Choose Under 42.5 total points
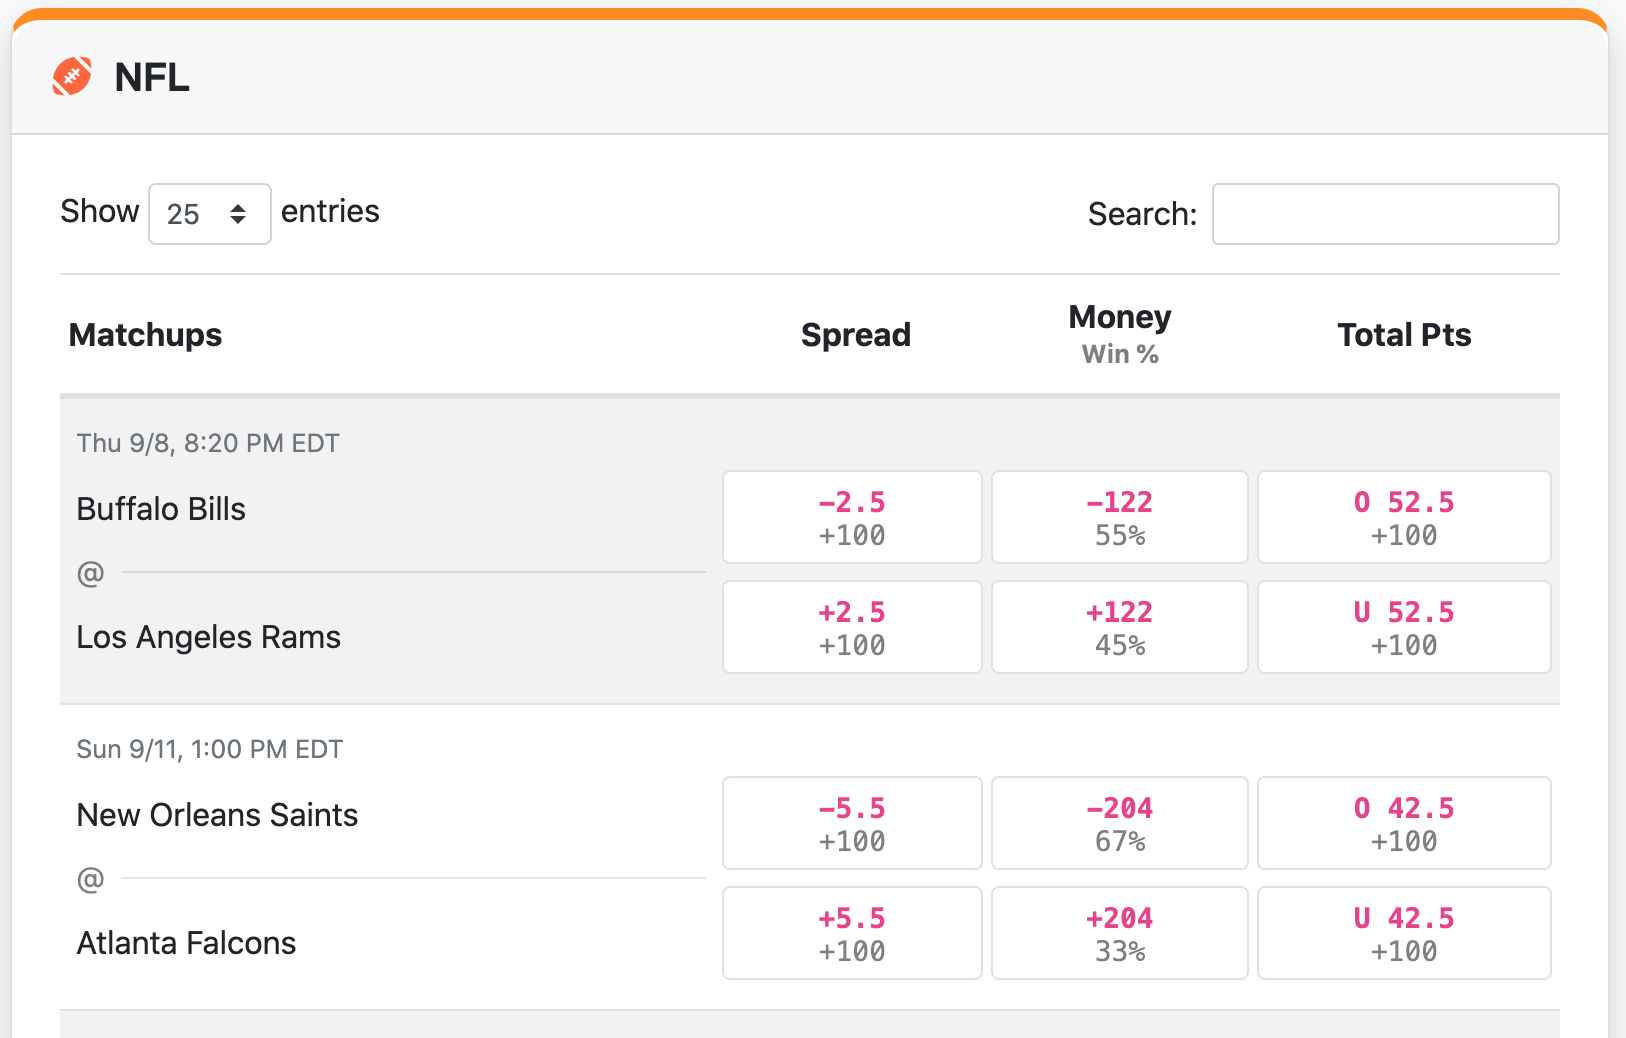The height and width of the screenshot is (1038, 1626). [x=1404, y=933]
